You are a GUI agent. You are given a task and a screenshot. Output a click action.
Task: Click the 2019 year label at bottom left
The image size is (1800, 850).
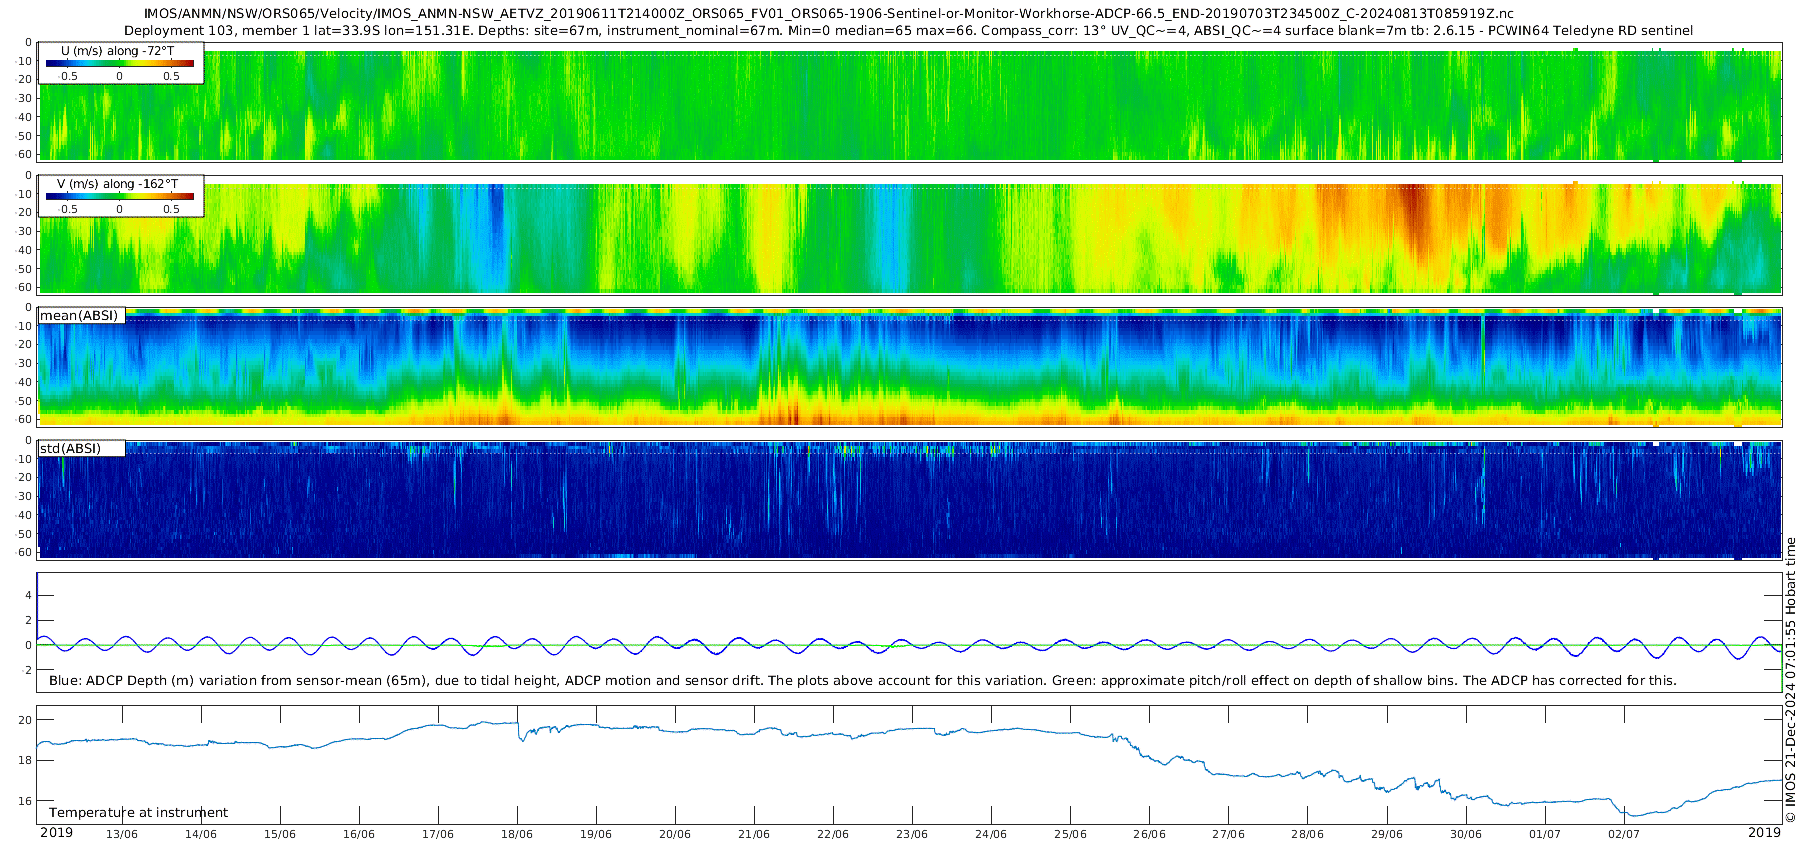(56, 833)
